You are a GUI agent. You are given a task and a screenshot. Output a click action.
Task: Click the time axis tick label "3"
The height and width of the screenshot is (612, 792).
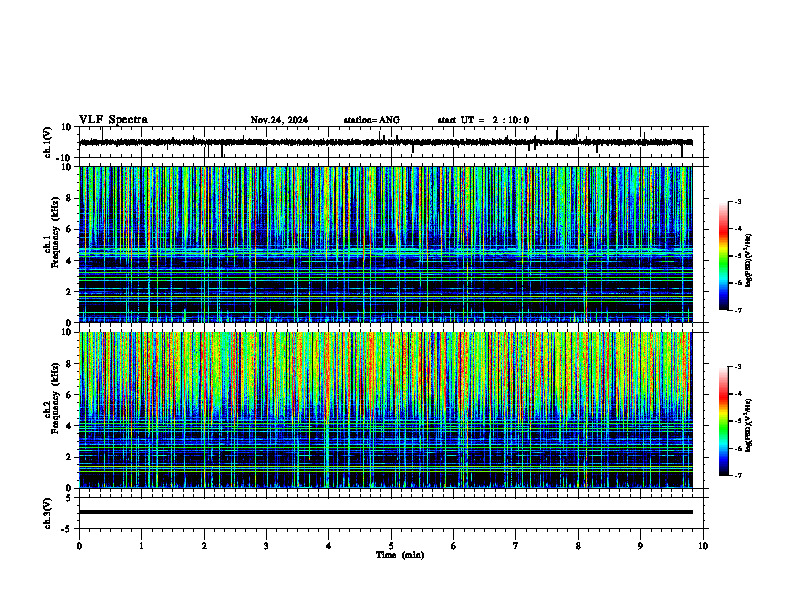266,546
